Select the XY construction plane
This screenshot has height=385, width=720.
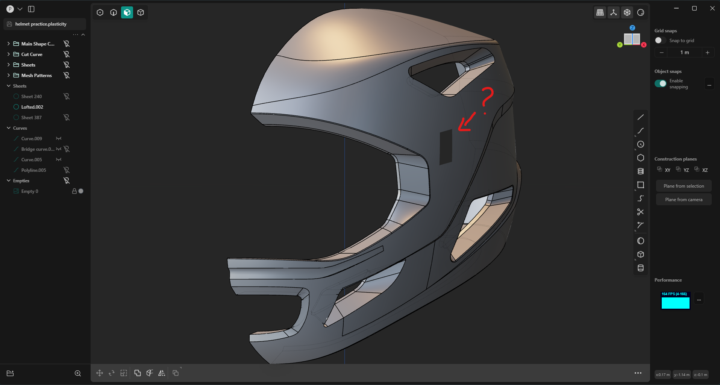click(664, 170)
